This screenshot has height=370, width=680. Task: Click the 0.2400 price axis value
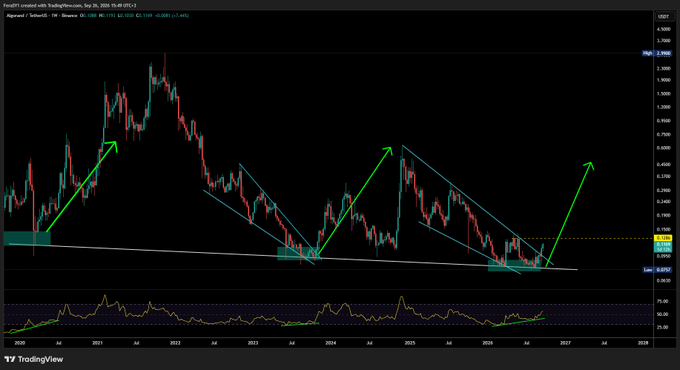coord(664,202)
